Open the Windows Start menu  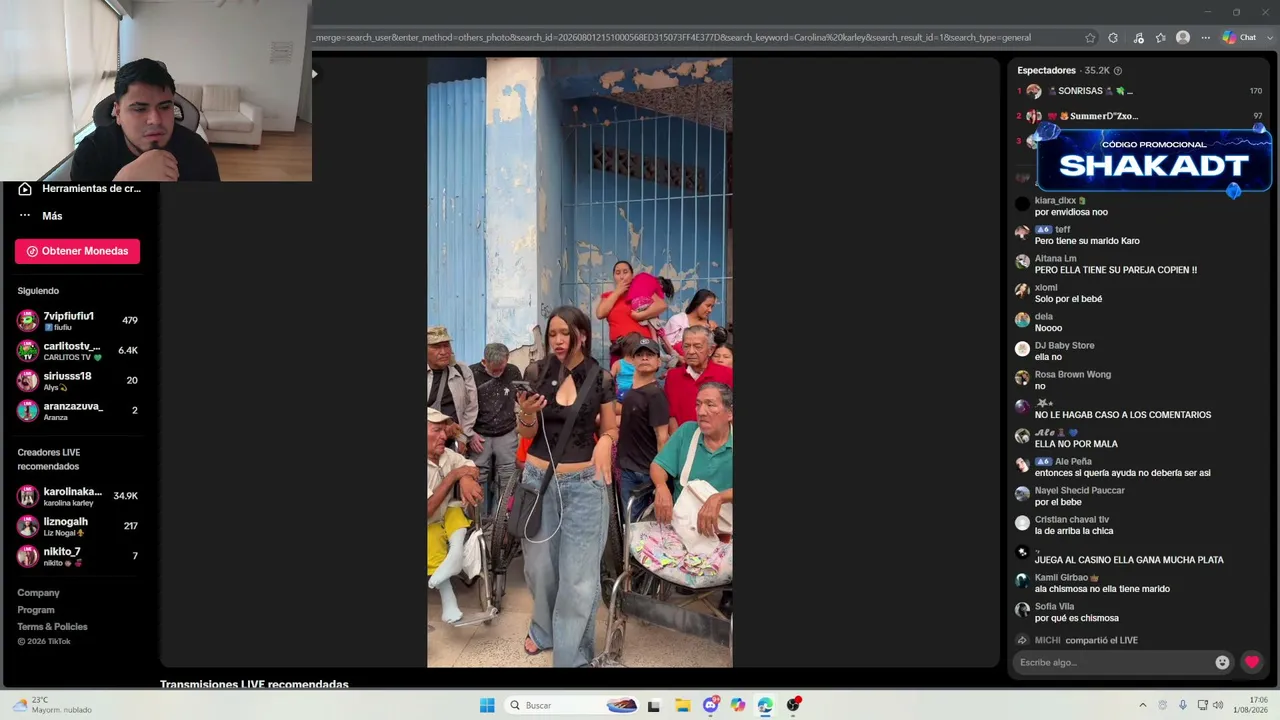point(487,705)
